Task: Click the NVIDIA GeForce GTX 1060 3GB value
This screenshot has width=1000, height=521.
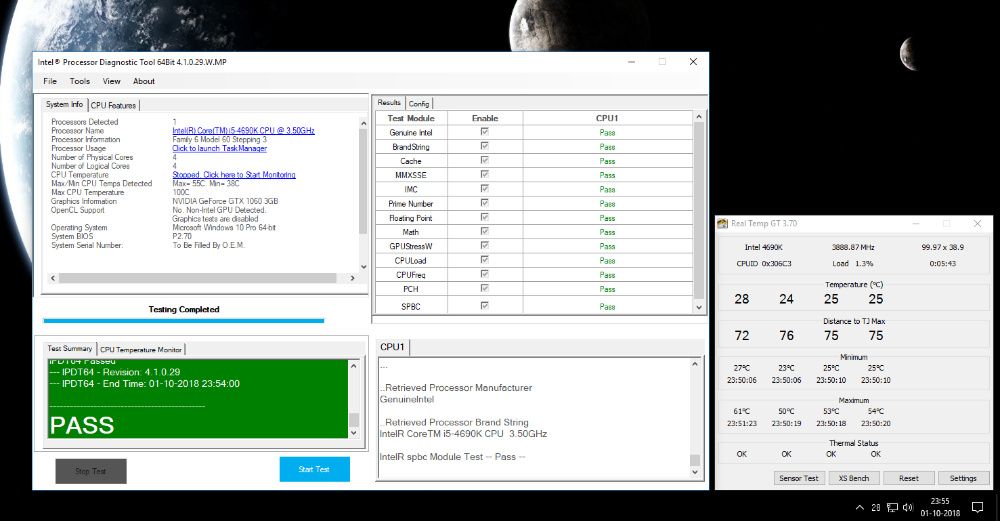Action: 225,201
